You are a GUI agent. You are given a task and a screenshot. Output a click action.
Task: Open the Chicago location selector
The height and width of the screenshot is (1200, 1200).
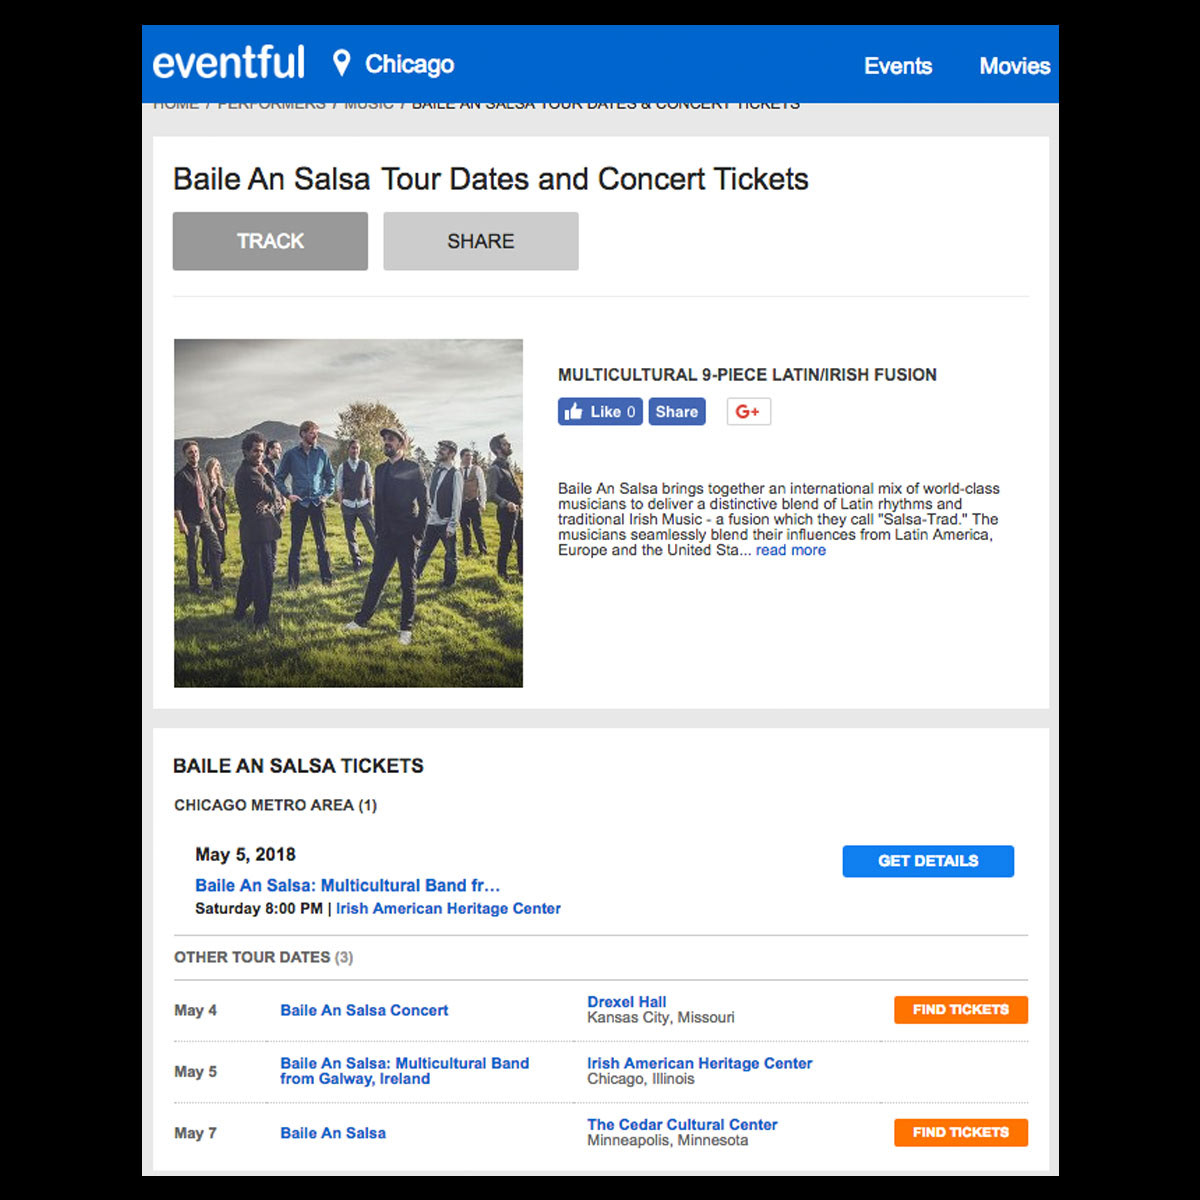coord(409,65)
